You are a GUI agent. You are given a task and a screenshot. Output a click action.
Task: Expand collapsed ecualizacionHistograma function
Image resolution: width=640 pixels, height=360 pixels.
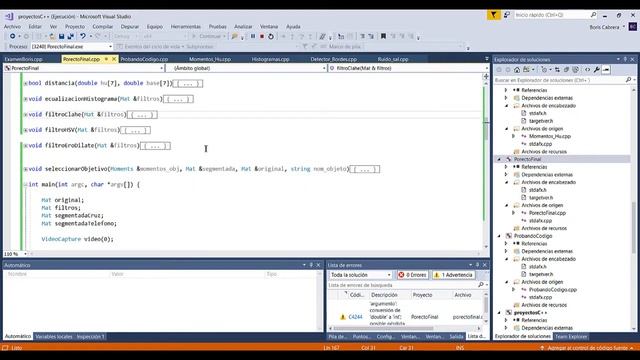point(25,99)
